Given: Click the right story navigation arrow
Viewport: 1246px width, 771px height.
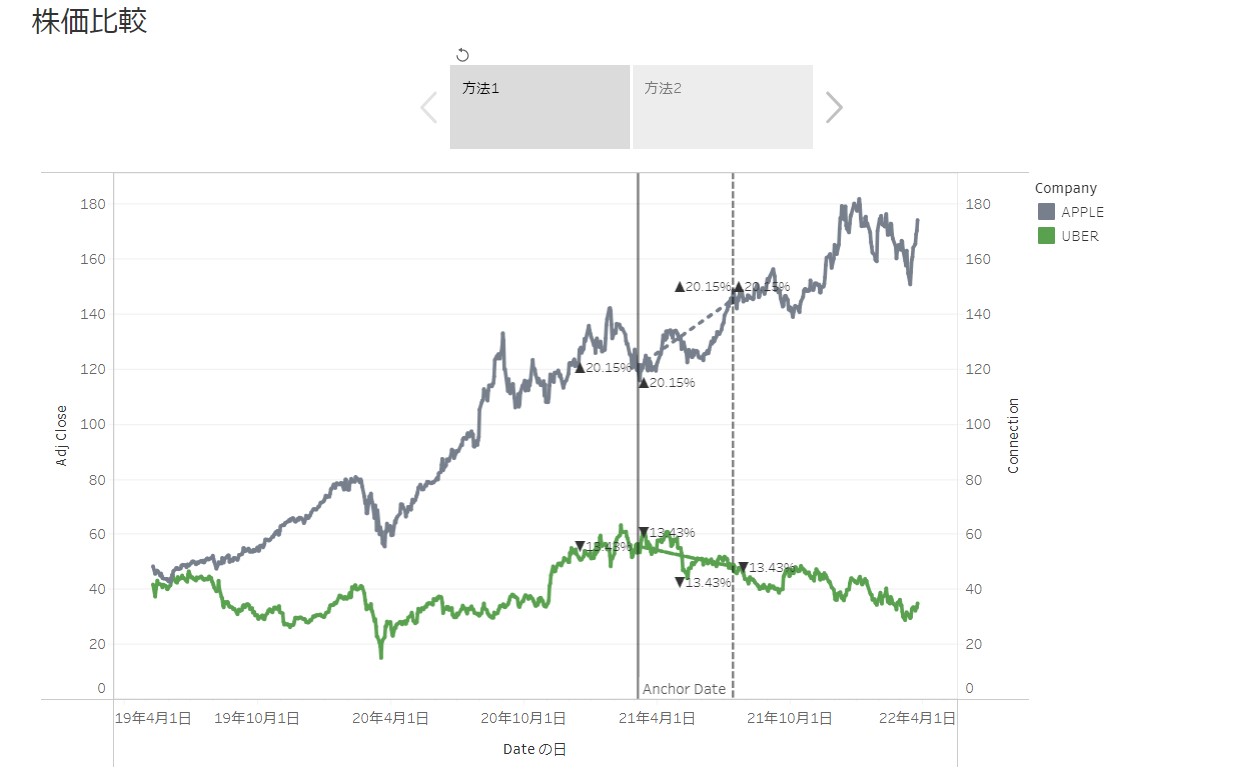Looking at the screenshot, I should [x=834, y=106].
